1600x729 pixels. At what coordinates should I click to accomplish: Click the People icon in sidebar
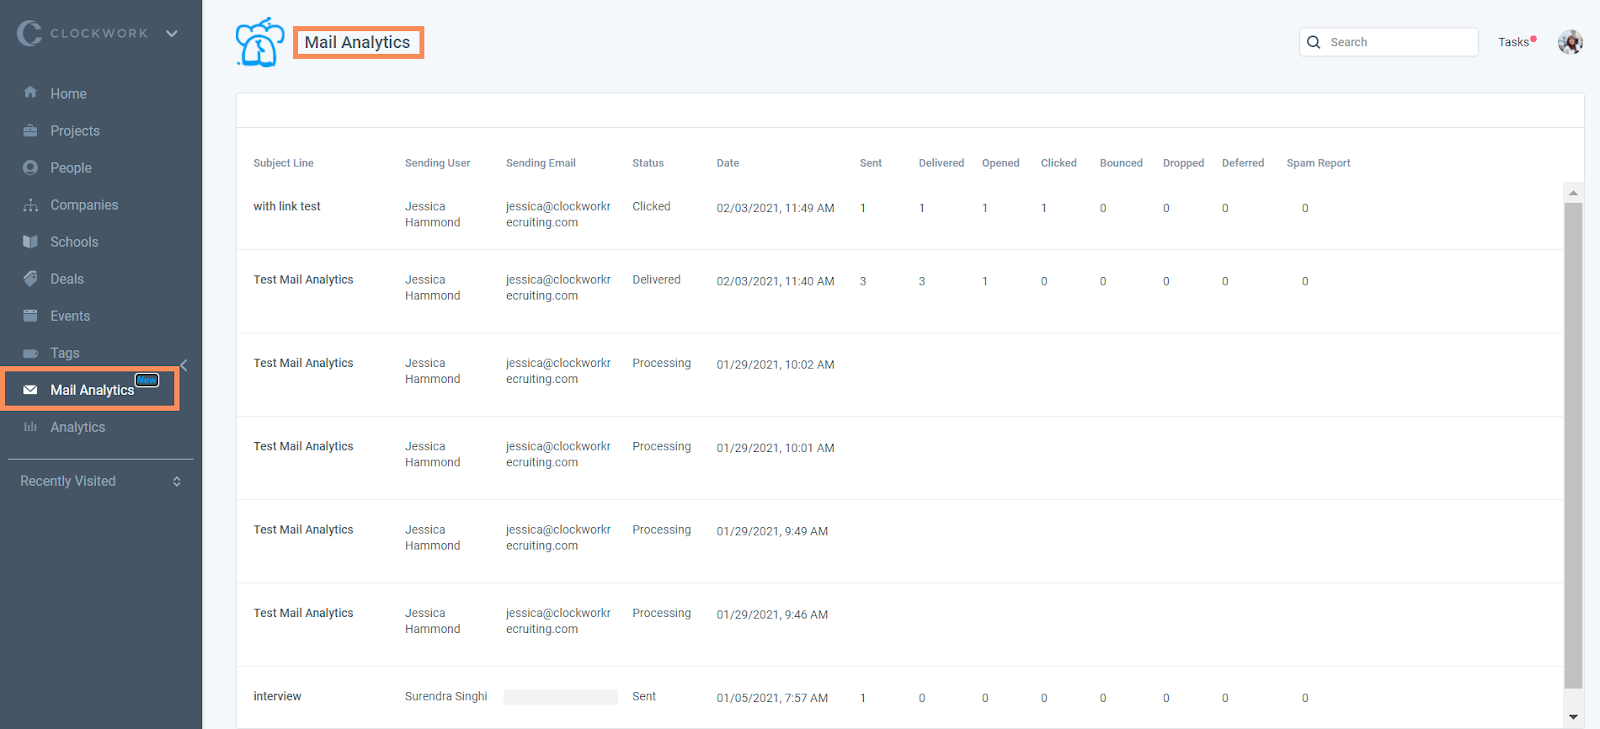point(30,167)
